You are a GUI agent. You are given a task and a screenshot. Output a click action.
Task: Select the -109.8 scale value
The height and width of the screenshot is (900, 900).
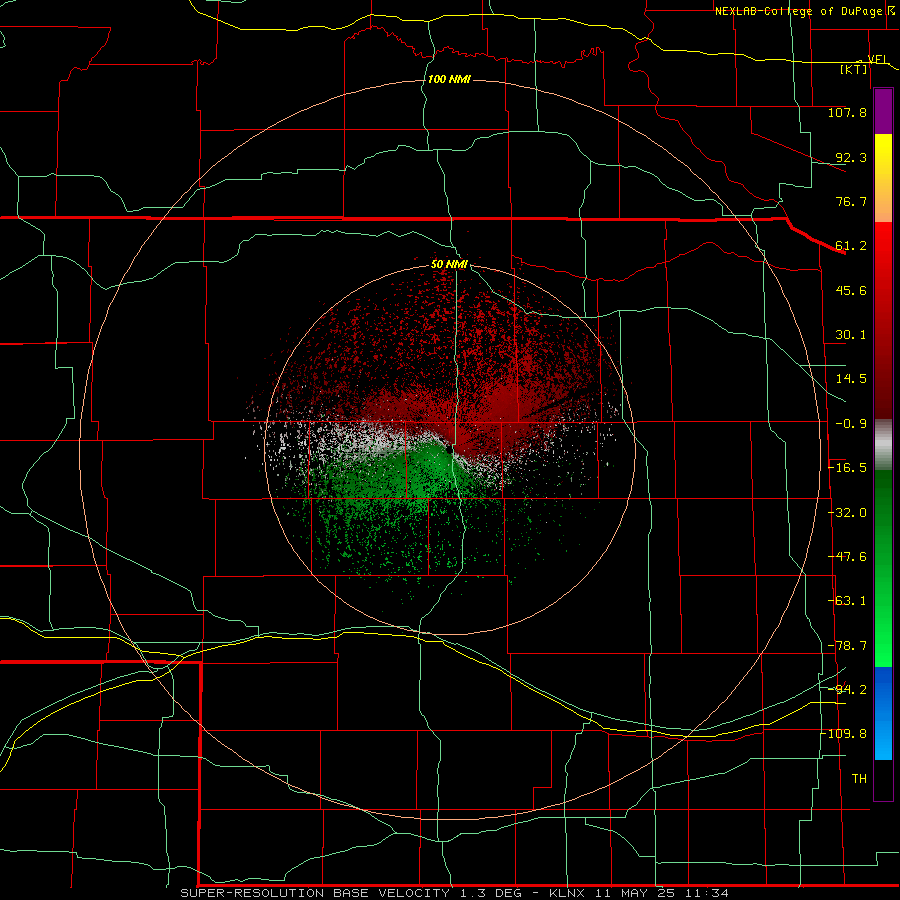(845, 734)
